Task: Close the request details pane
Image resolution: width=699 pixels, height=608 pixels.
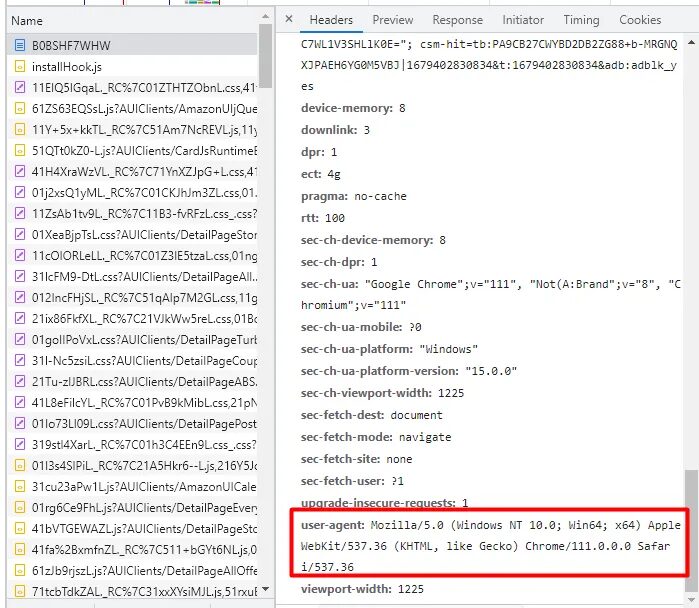Action: 289,20
